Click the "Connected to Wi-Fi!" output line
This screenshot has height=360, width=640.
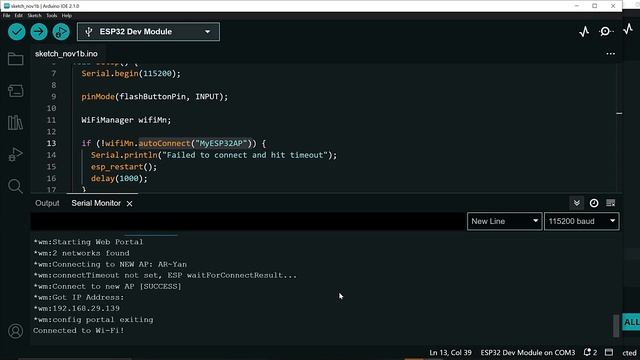pos(79,331)
